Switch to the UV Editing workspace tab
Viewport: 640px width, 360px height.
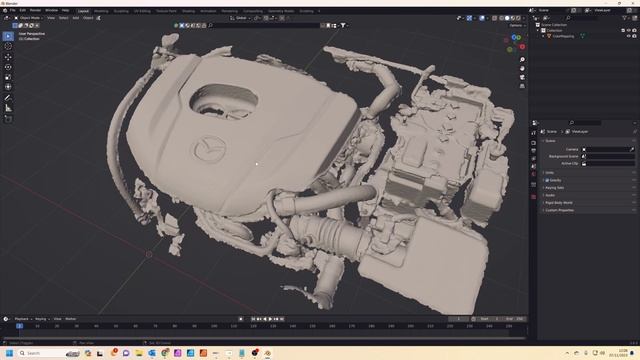[x=142, y=11]
